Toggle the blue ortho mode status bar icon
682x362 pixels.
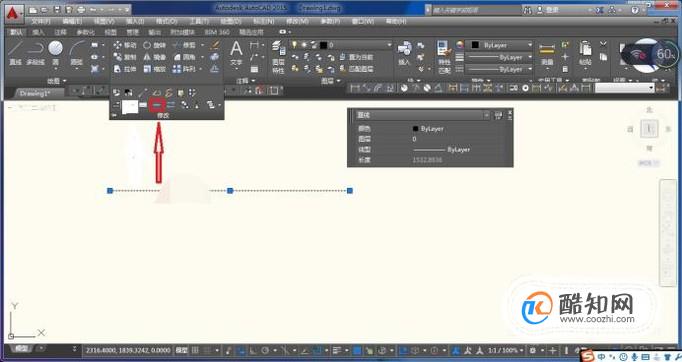point(242,350)
